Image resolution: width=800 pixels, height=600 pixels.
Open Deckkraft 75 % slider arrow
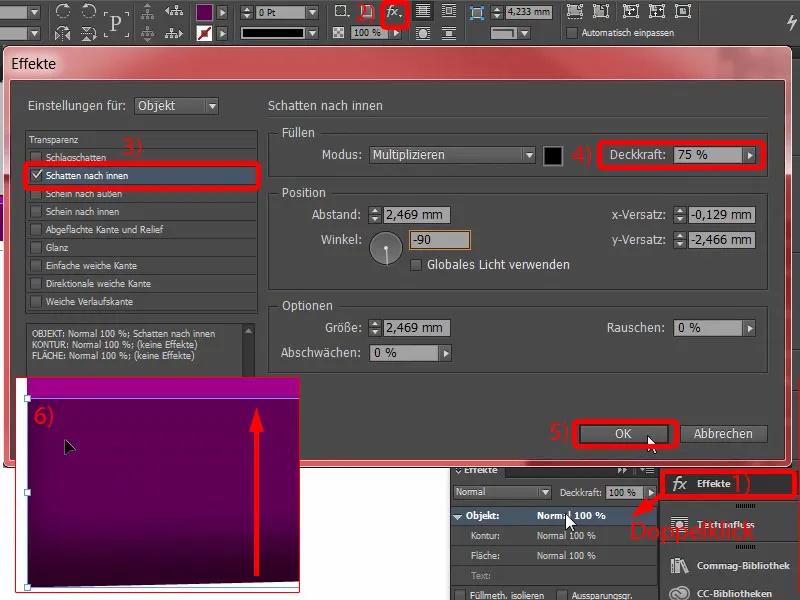(x=749, y=155)
